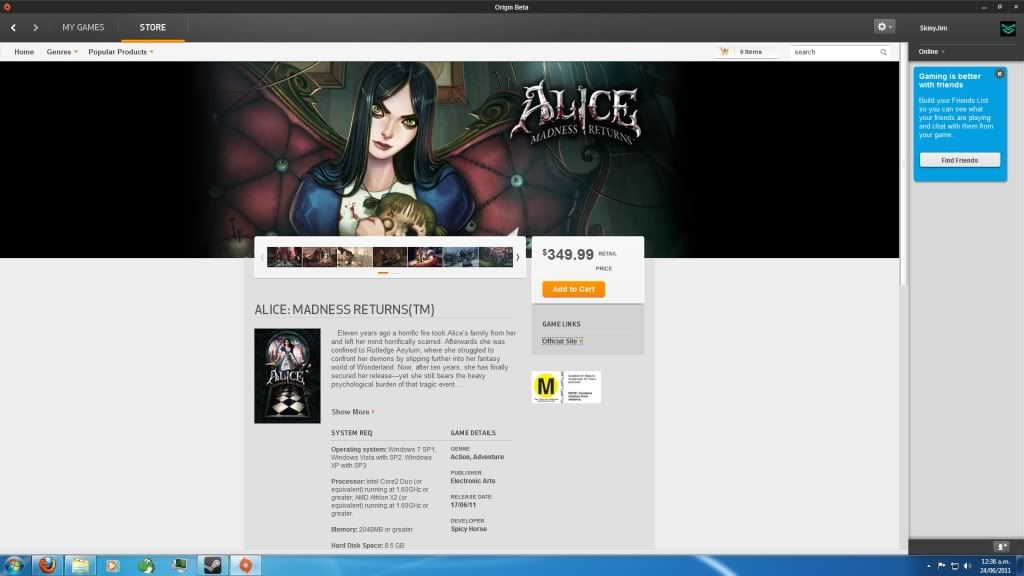This screenshot has width=1024, height=576.
Task: Click the Alice box art cover image
Action: pos(287,376)
